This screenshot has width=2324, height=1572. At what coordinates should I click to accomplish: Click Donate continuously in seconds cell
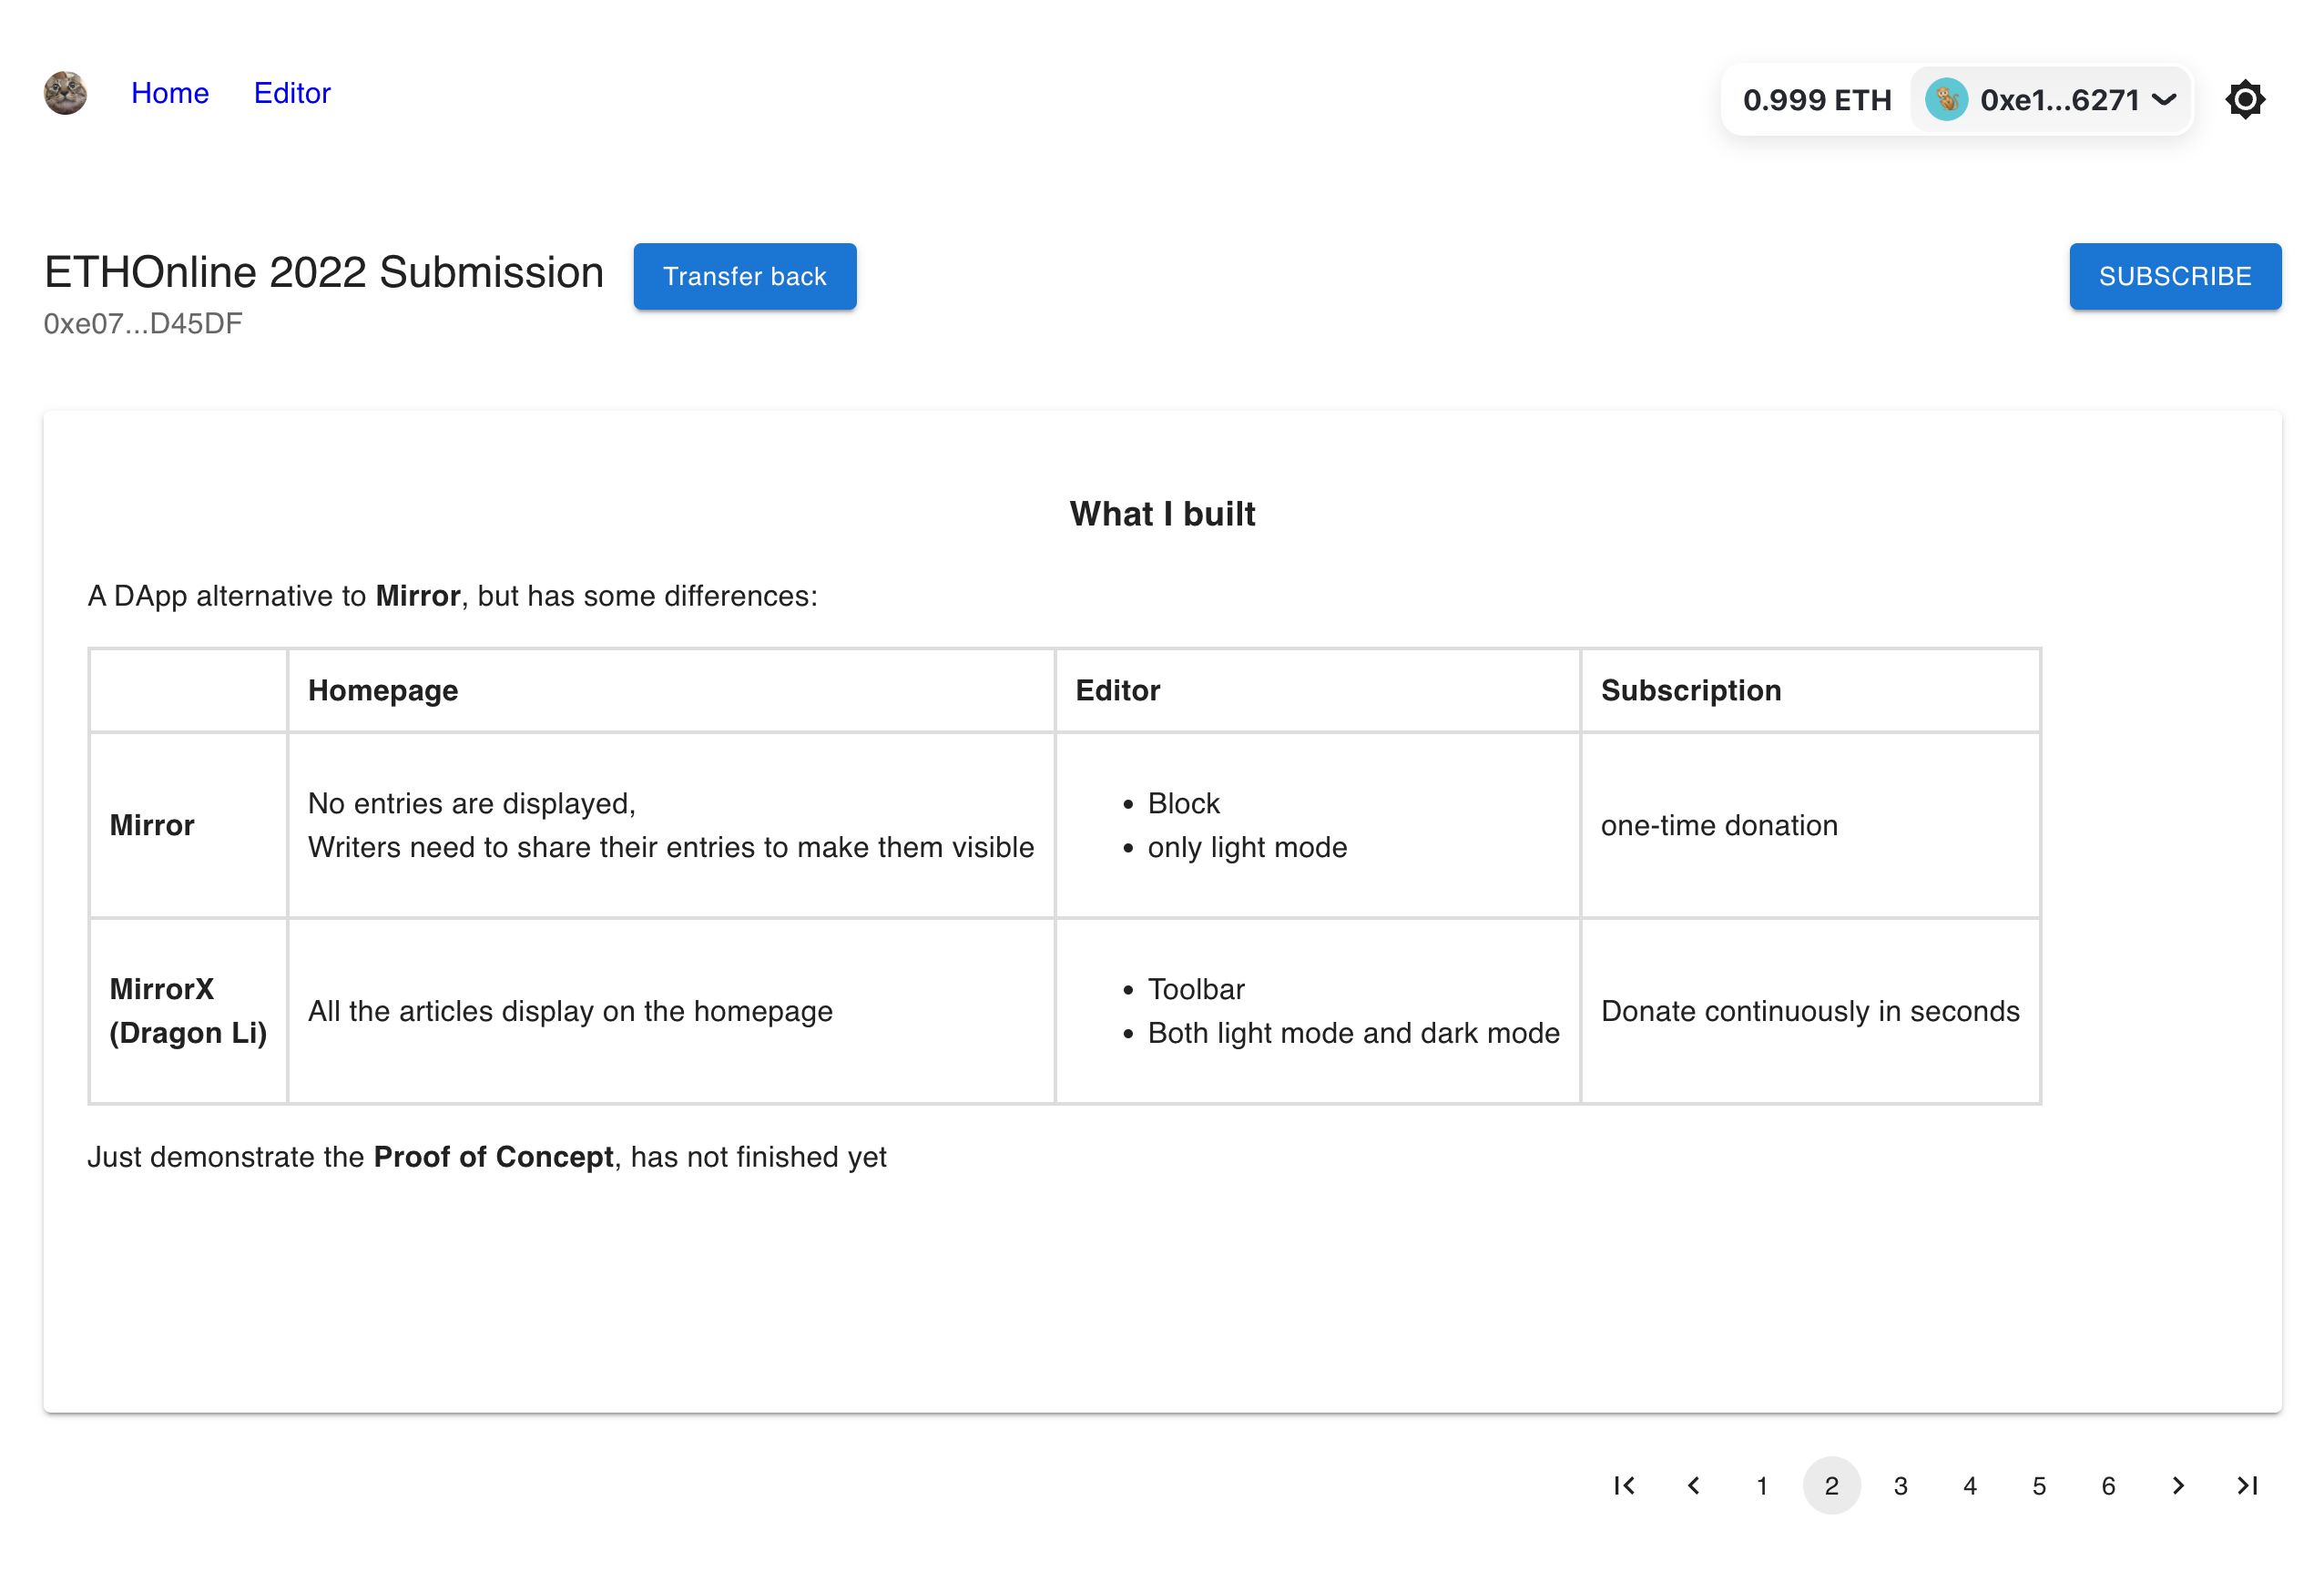point(1810,1011)
